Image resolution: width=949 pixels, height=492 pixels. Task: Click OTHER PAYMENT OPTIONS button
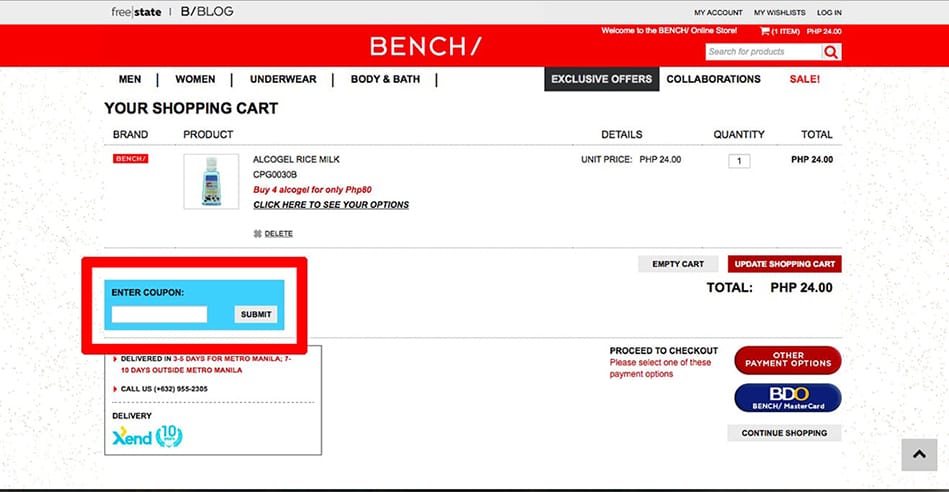(787, 360)
